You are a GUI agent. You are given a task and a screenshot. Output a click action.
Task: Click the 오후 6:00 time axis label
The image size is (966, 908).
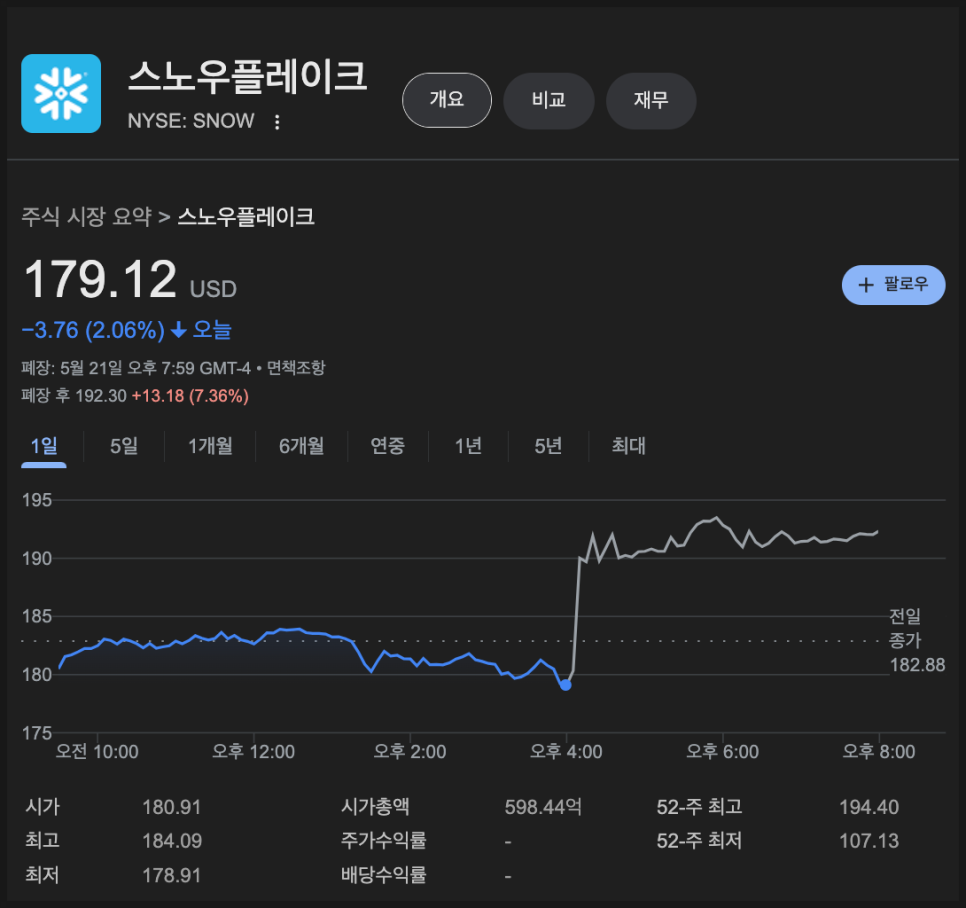[723, 752]
